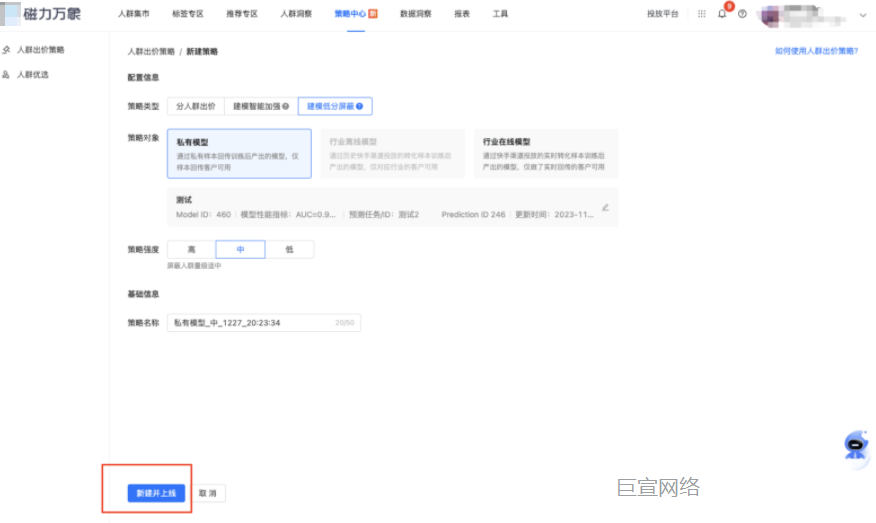The height and width of the screenshot is (523, 876).
Task: Set strategy strength to 低
Action: pos(289,249)
